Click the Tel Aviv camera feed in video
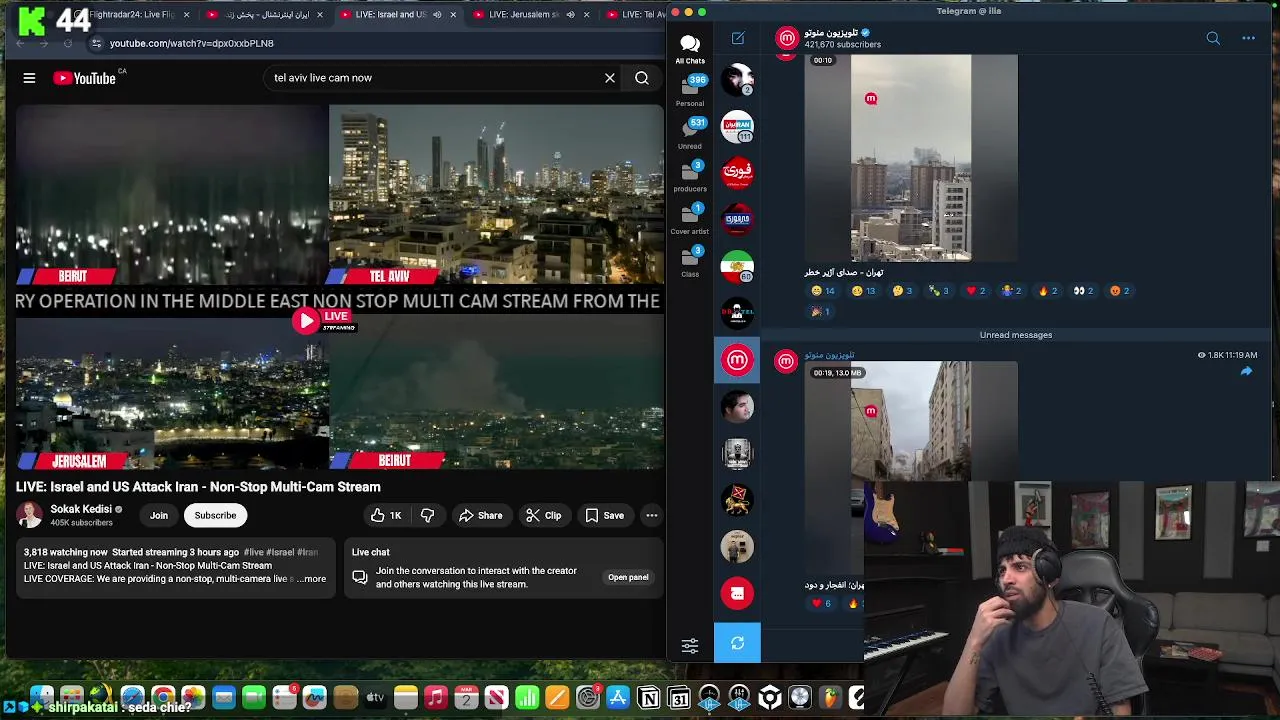Screen dimensions: 1280x720 coord(496,195)
